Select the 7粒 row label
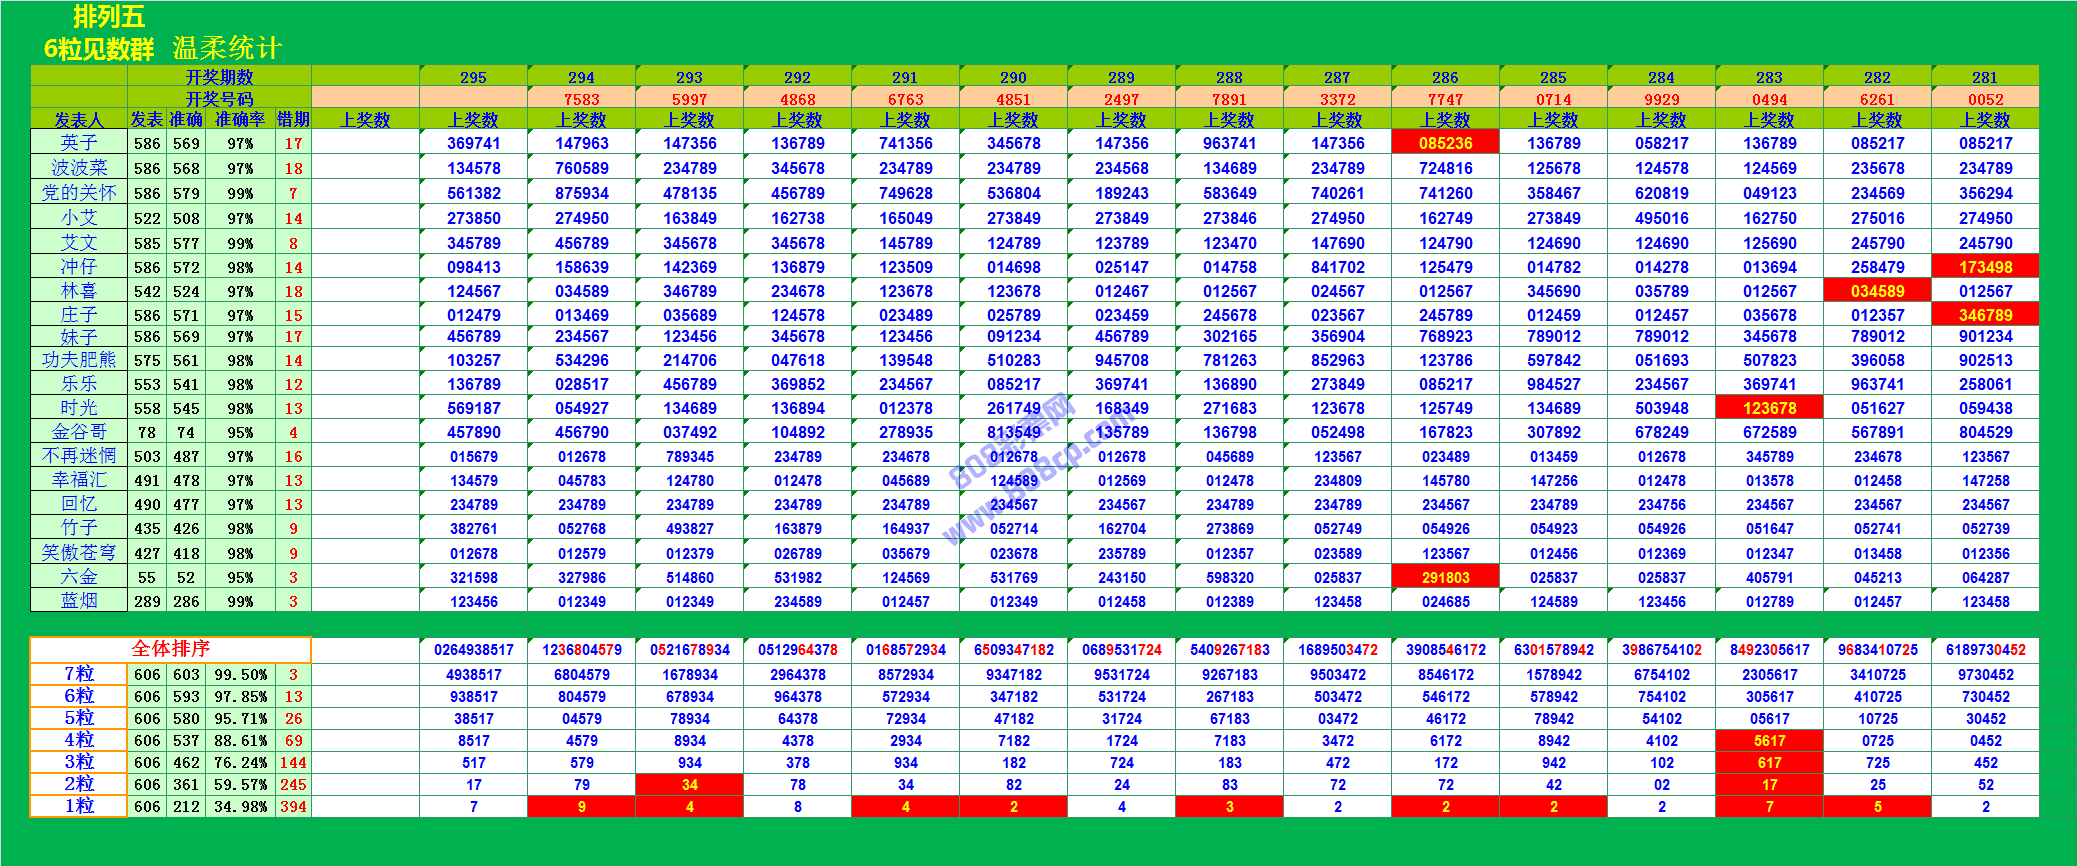 78,674
